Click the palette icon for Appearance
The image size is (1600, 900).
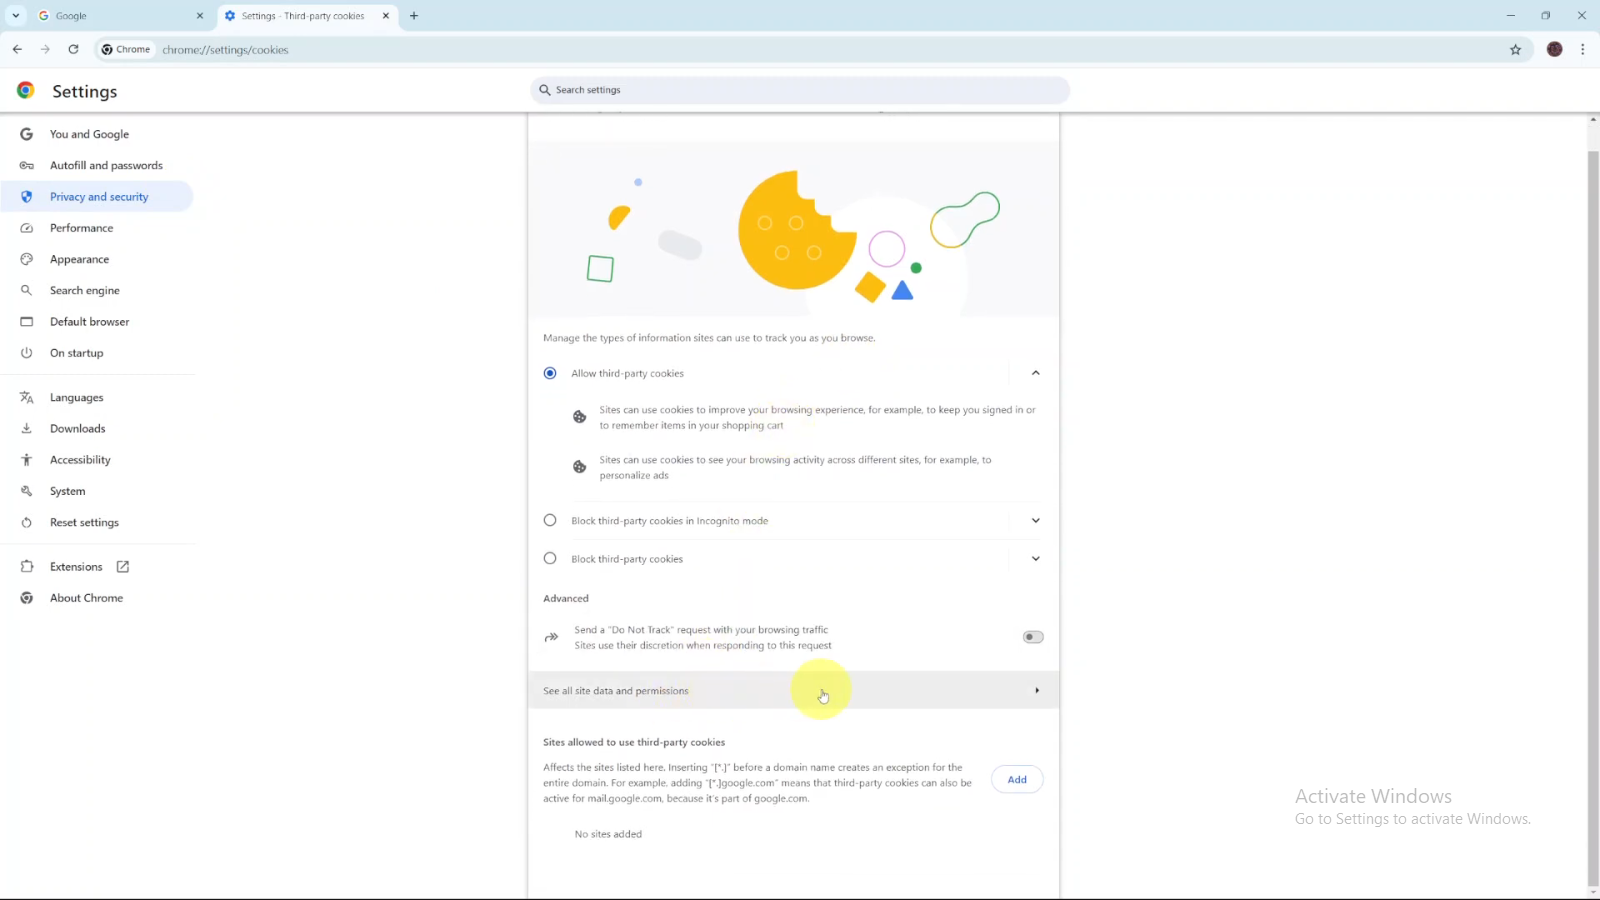pos(27,259)
